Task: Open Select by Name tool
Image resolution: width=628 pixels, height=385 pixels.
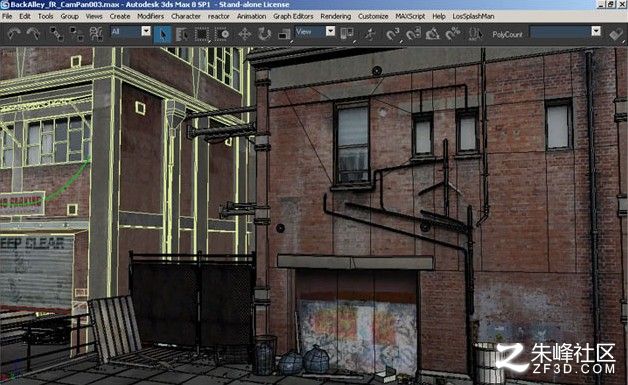Action: tap(182, 34)
